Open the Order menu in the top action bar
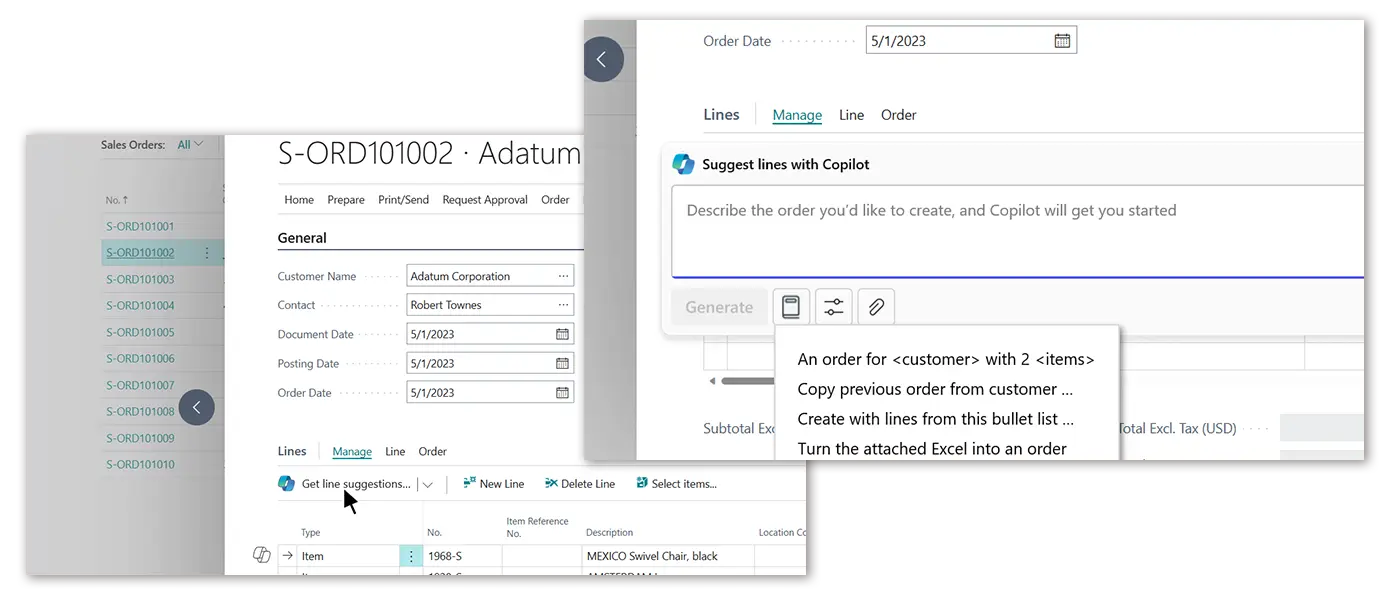 tap(555, 200)
